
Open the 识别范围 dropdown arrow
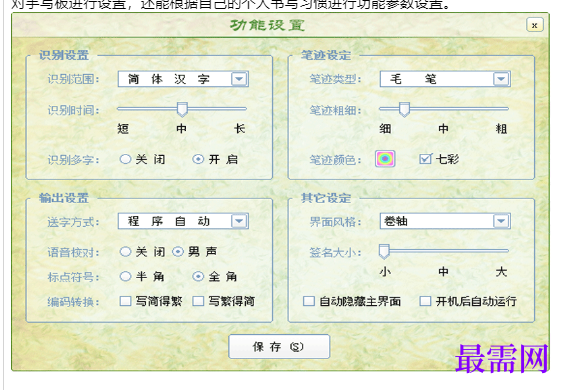coord(239,79)
